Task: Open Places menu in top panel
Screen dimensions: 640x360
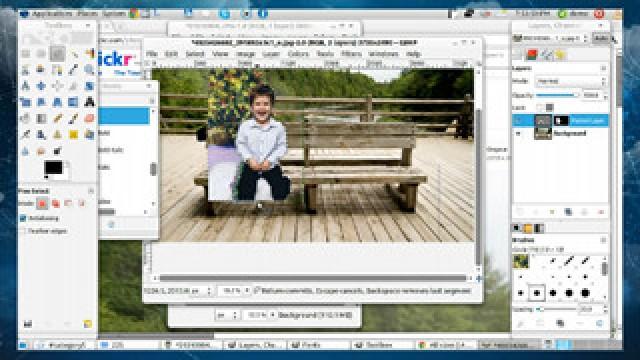Action: pyautogui.click(x=87, y=14)
